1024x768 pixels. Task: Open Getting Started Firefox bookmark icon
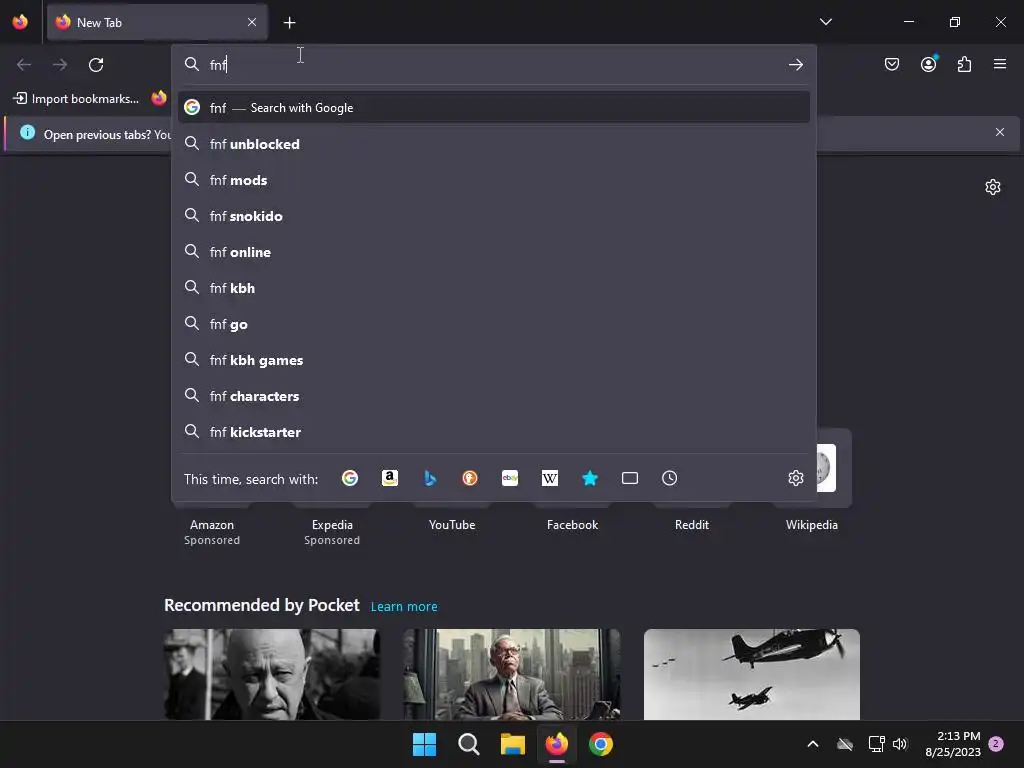point(159,99)
